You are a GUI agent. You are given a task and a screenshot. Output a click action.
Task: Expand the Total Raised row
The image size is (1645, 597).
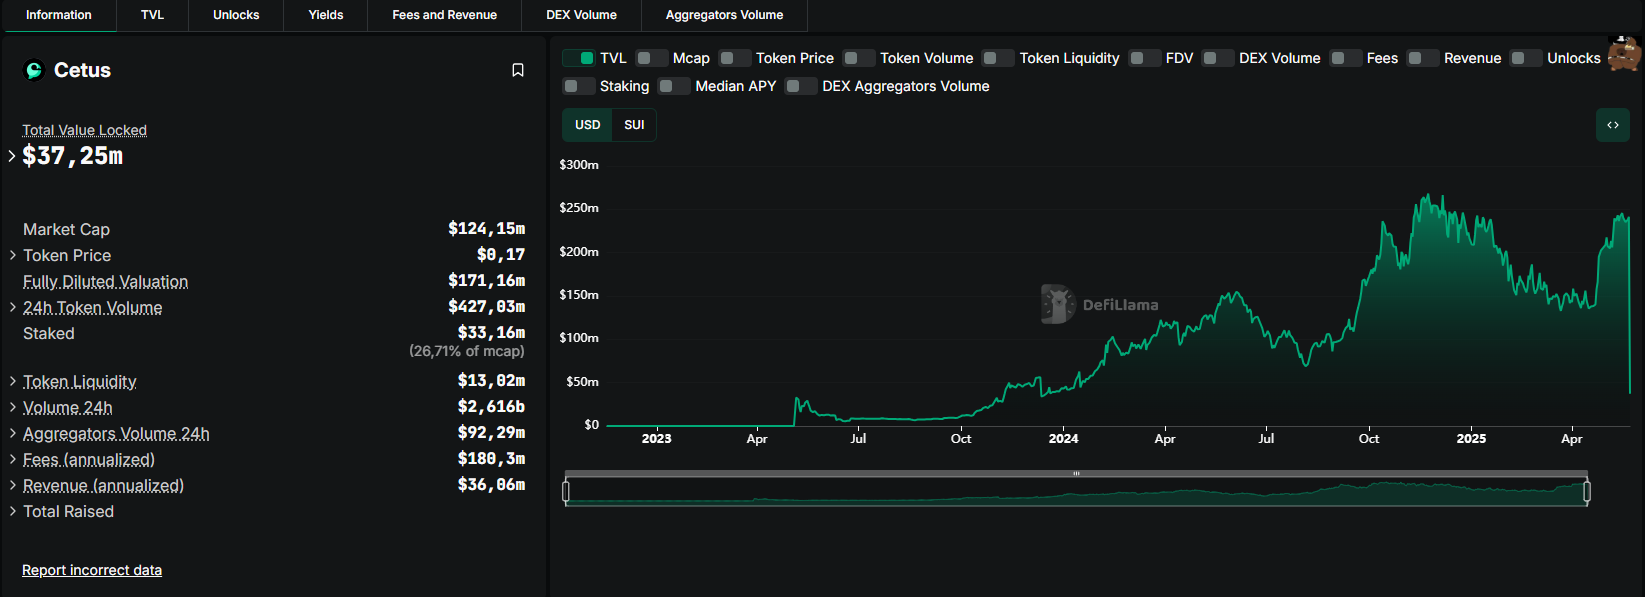tap(13, 511)
